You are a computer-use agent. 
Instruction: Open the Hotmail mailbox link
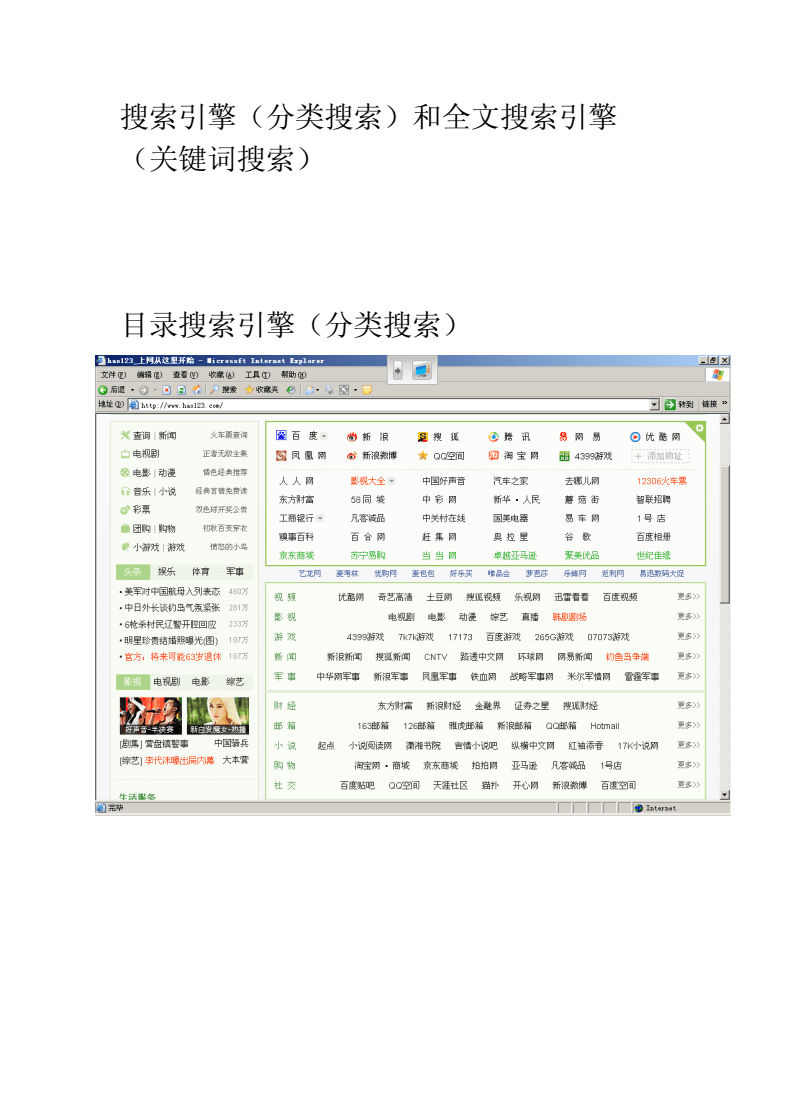point(605,726)
